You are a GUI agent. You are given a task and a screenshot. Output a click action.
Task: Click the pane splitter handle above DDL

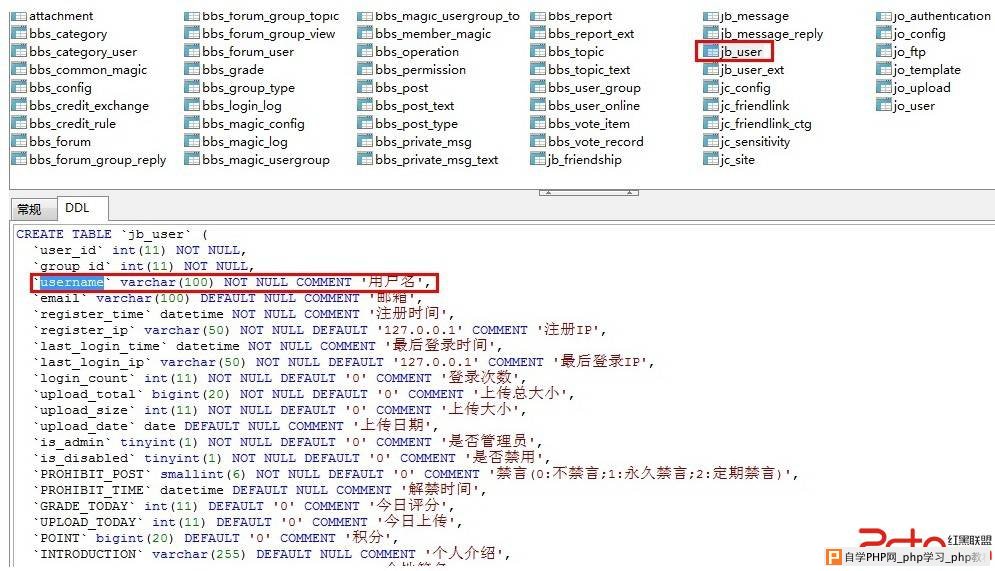click(x=589, y=192)
